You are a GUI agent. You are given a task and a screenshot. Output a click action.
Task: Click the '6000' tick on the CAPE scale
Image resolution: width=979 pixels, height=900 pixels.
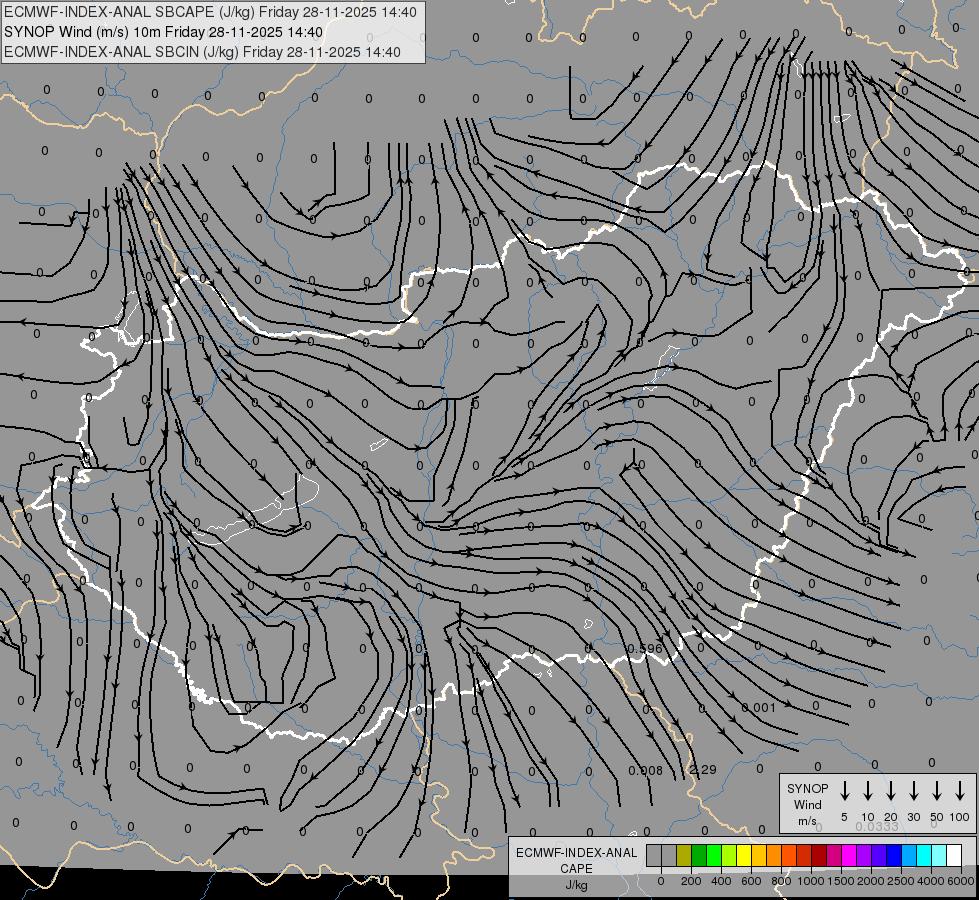click(961, 881)
